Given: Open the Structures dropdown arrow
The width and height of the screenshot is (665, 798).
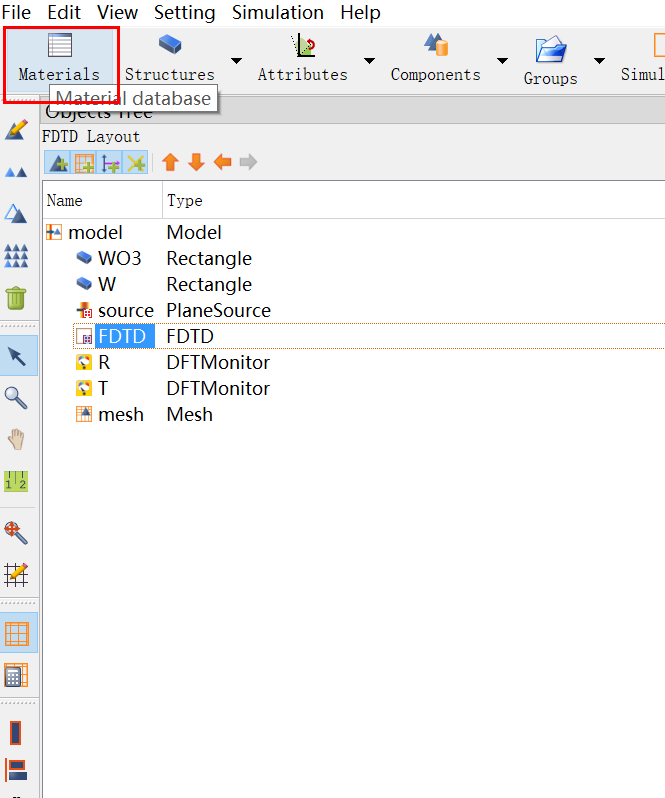Looking at the screenshot, I should point(236,60).
